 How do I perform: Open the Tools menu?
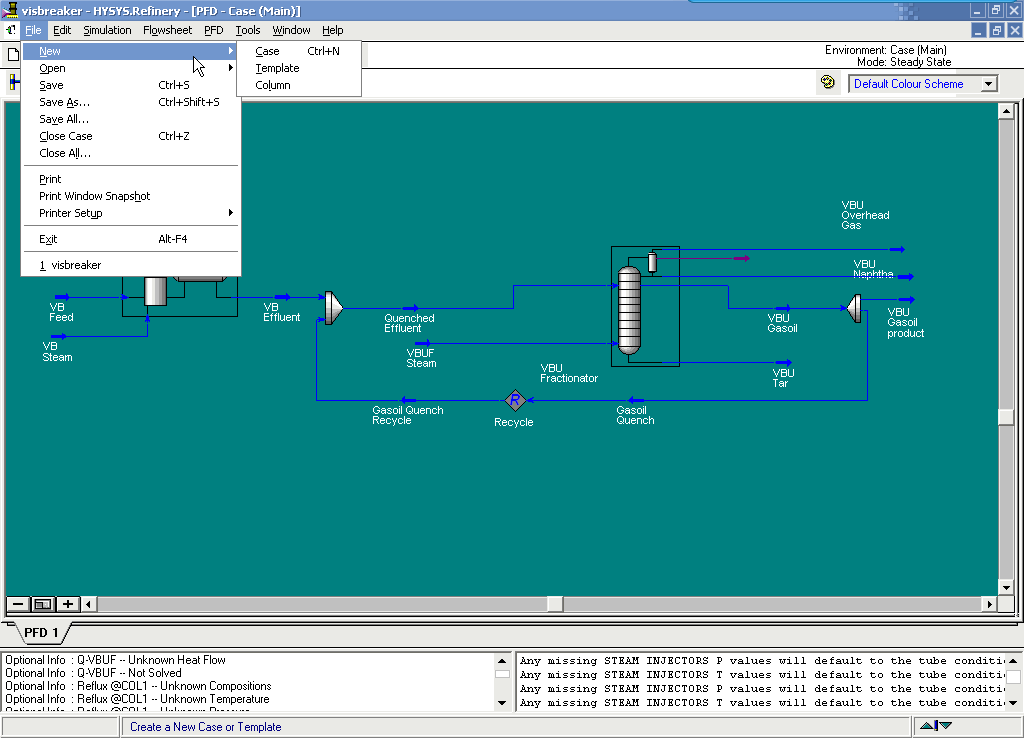248,30
